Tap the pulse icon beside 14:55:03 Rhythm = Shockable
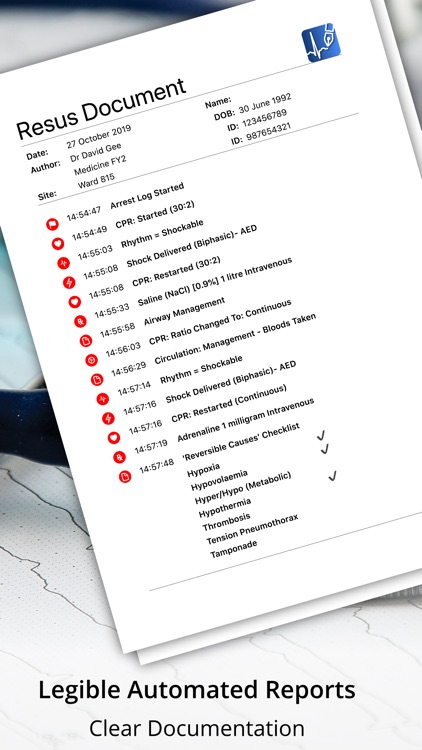422x750 pixels. pos(64,263)
